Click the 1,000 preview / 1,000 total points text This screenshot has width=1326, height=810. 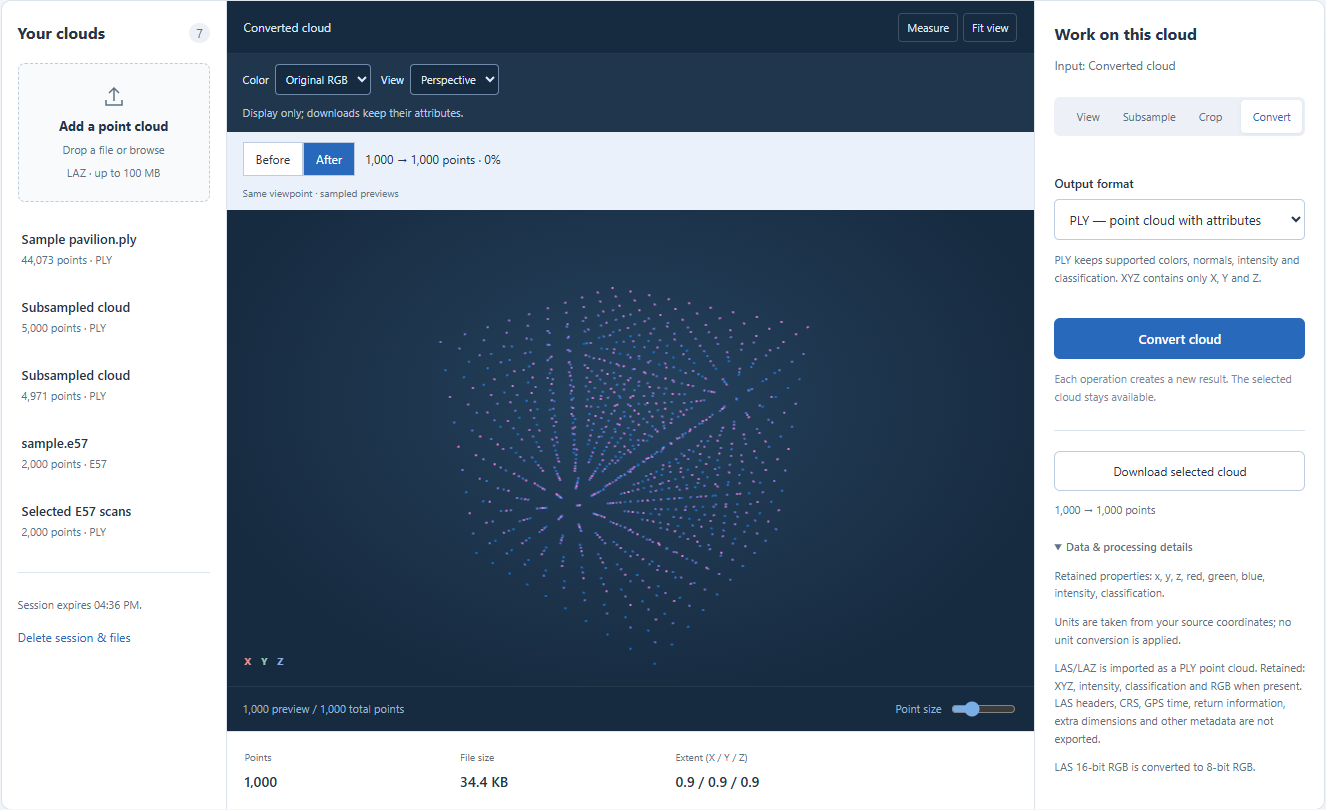tap(323, 709)
